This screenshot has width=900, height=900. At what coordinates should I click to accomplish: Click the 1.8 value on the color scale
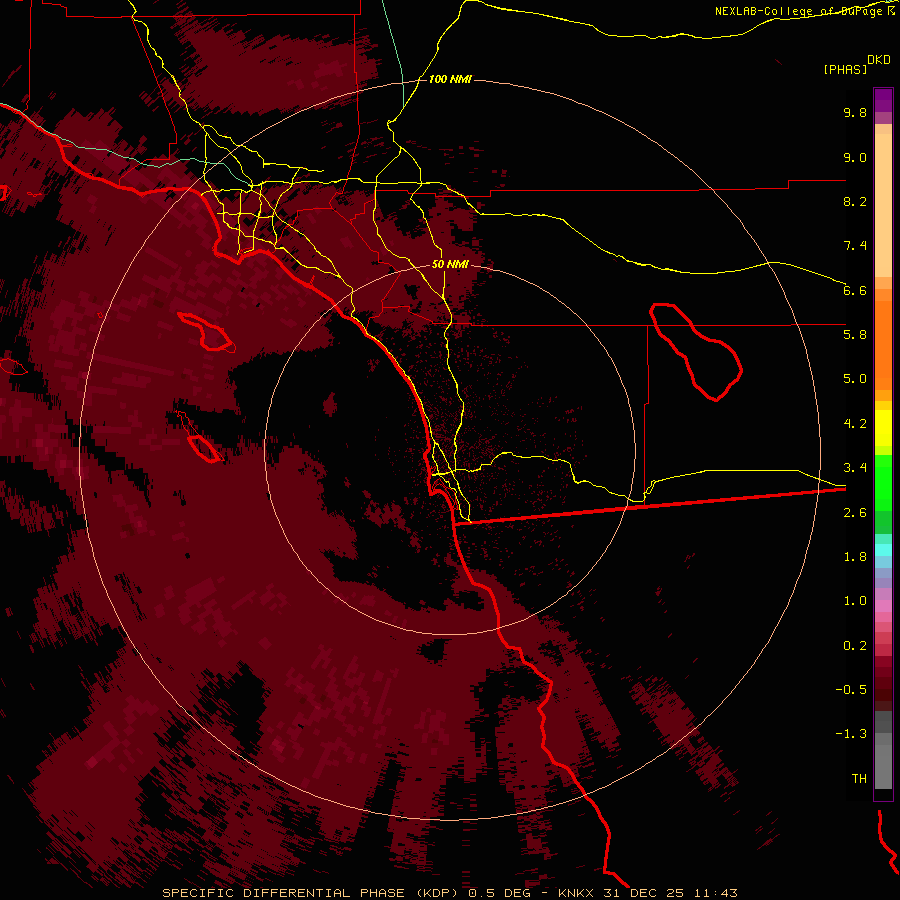coord(855,557)
